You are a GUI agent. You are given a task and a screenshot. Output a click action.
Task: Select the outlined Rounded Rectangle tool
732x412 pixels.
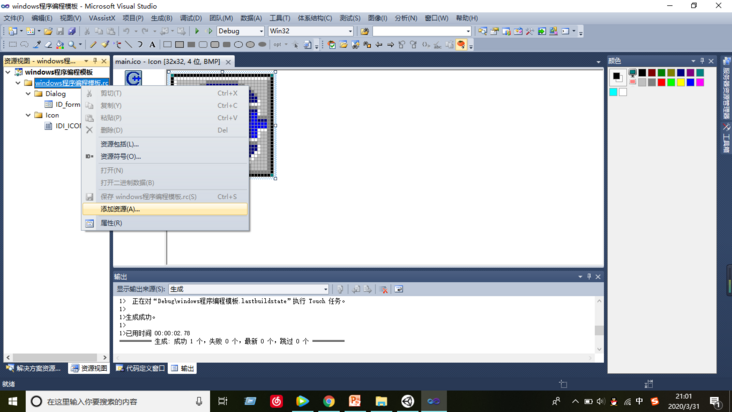pyautogui.click(x=203, y=45)
